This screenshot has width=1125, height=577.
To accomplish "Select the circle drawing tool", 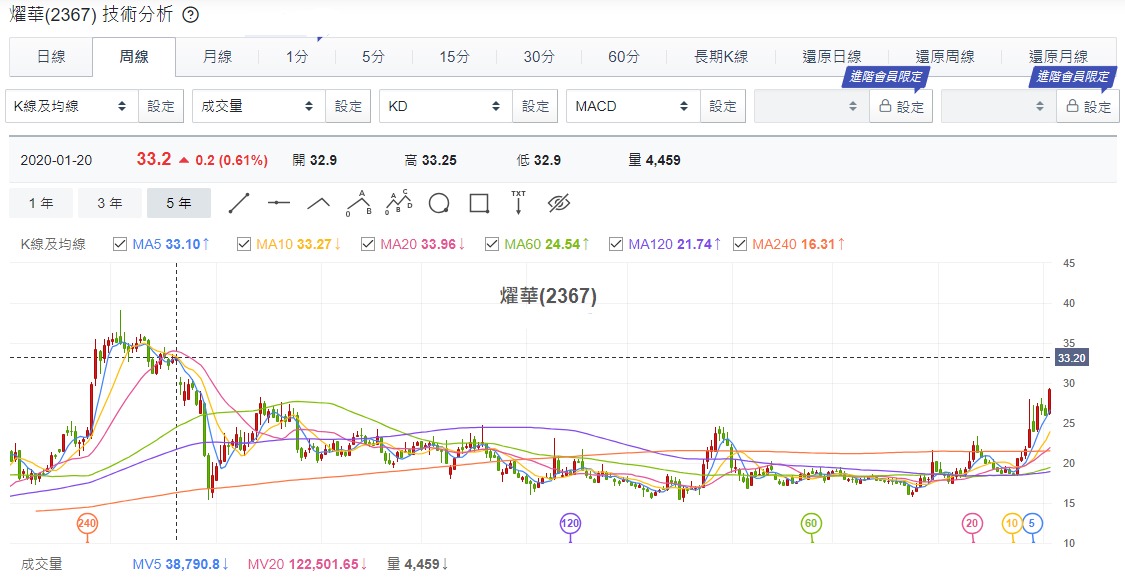I will [439, 203].
